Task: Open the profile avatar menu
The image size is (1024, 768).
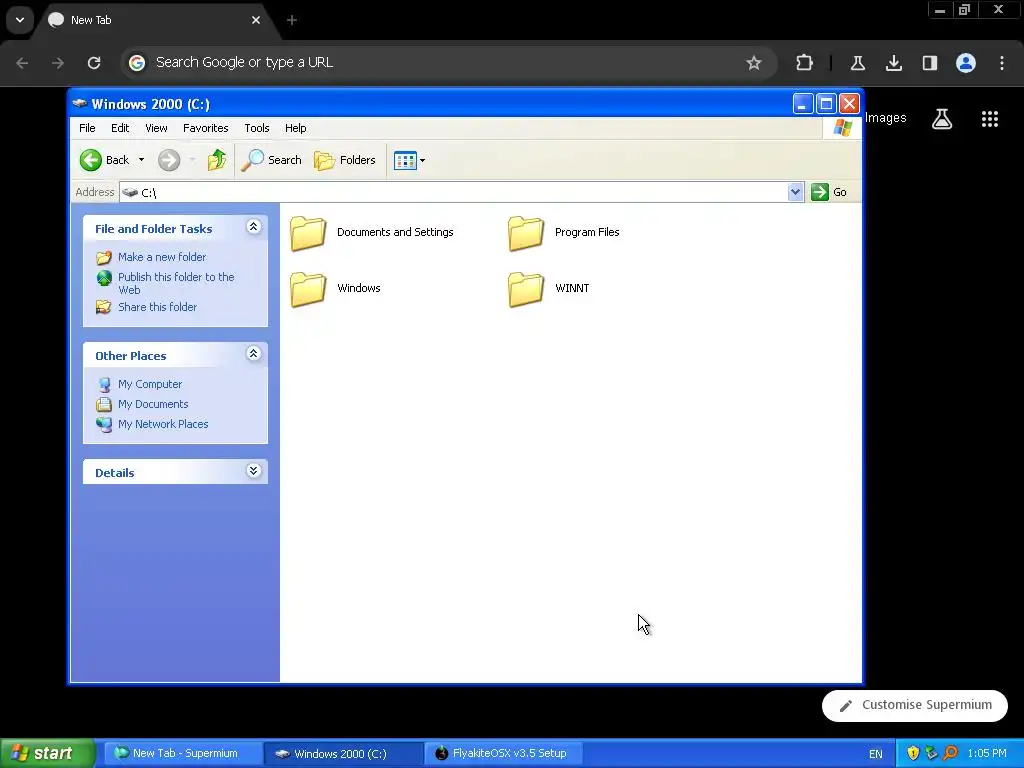Action: pos(966,63)
